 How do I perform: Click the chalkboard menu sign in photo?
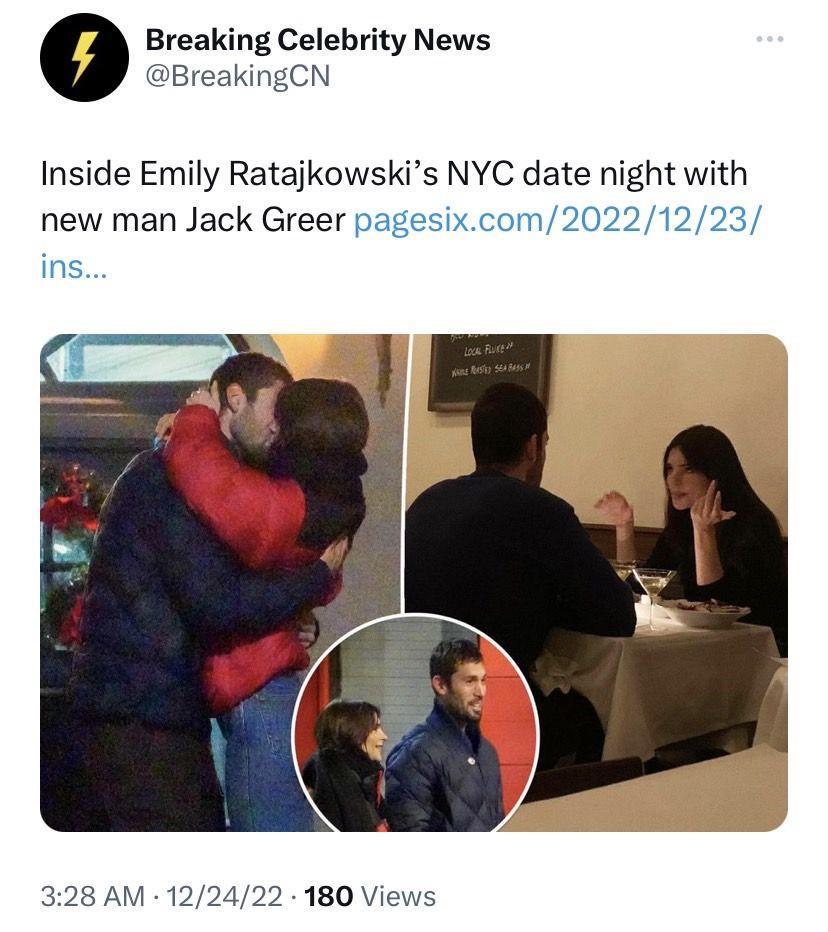point(490,371)
